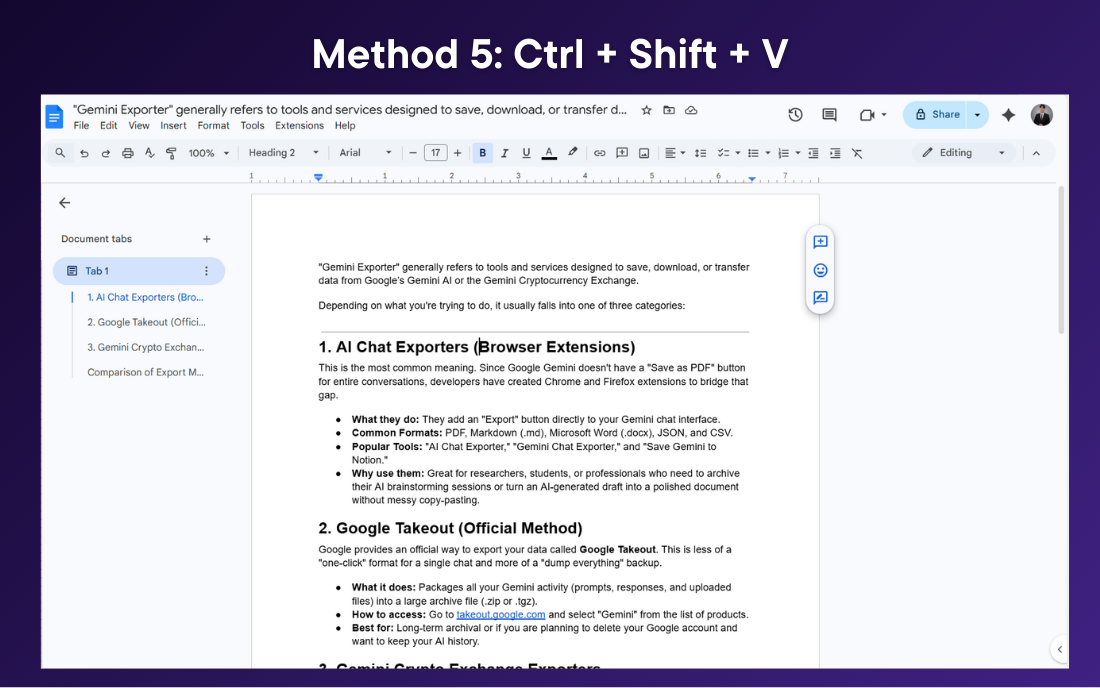Click suggest edits icon beside the page

820,297
